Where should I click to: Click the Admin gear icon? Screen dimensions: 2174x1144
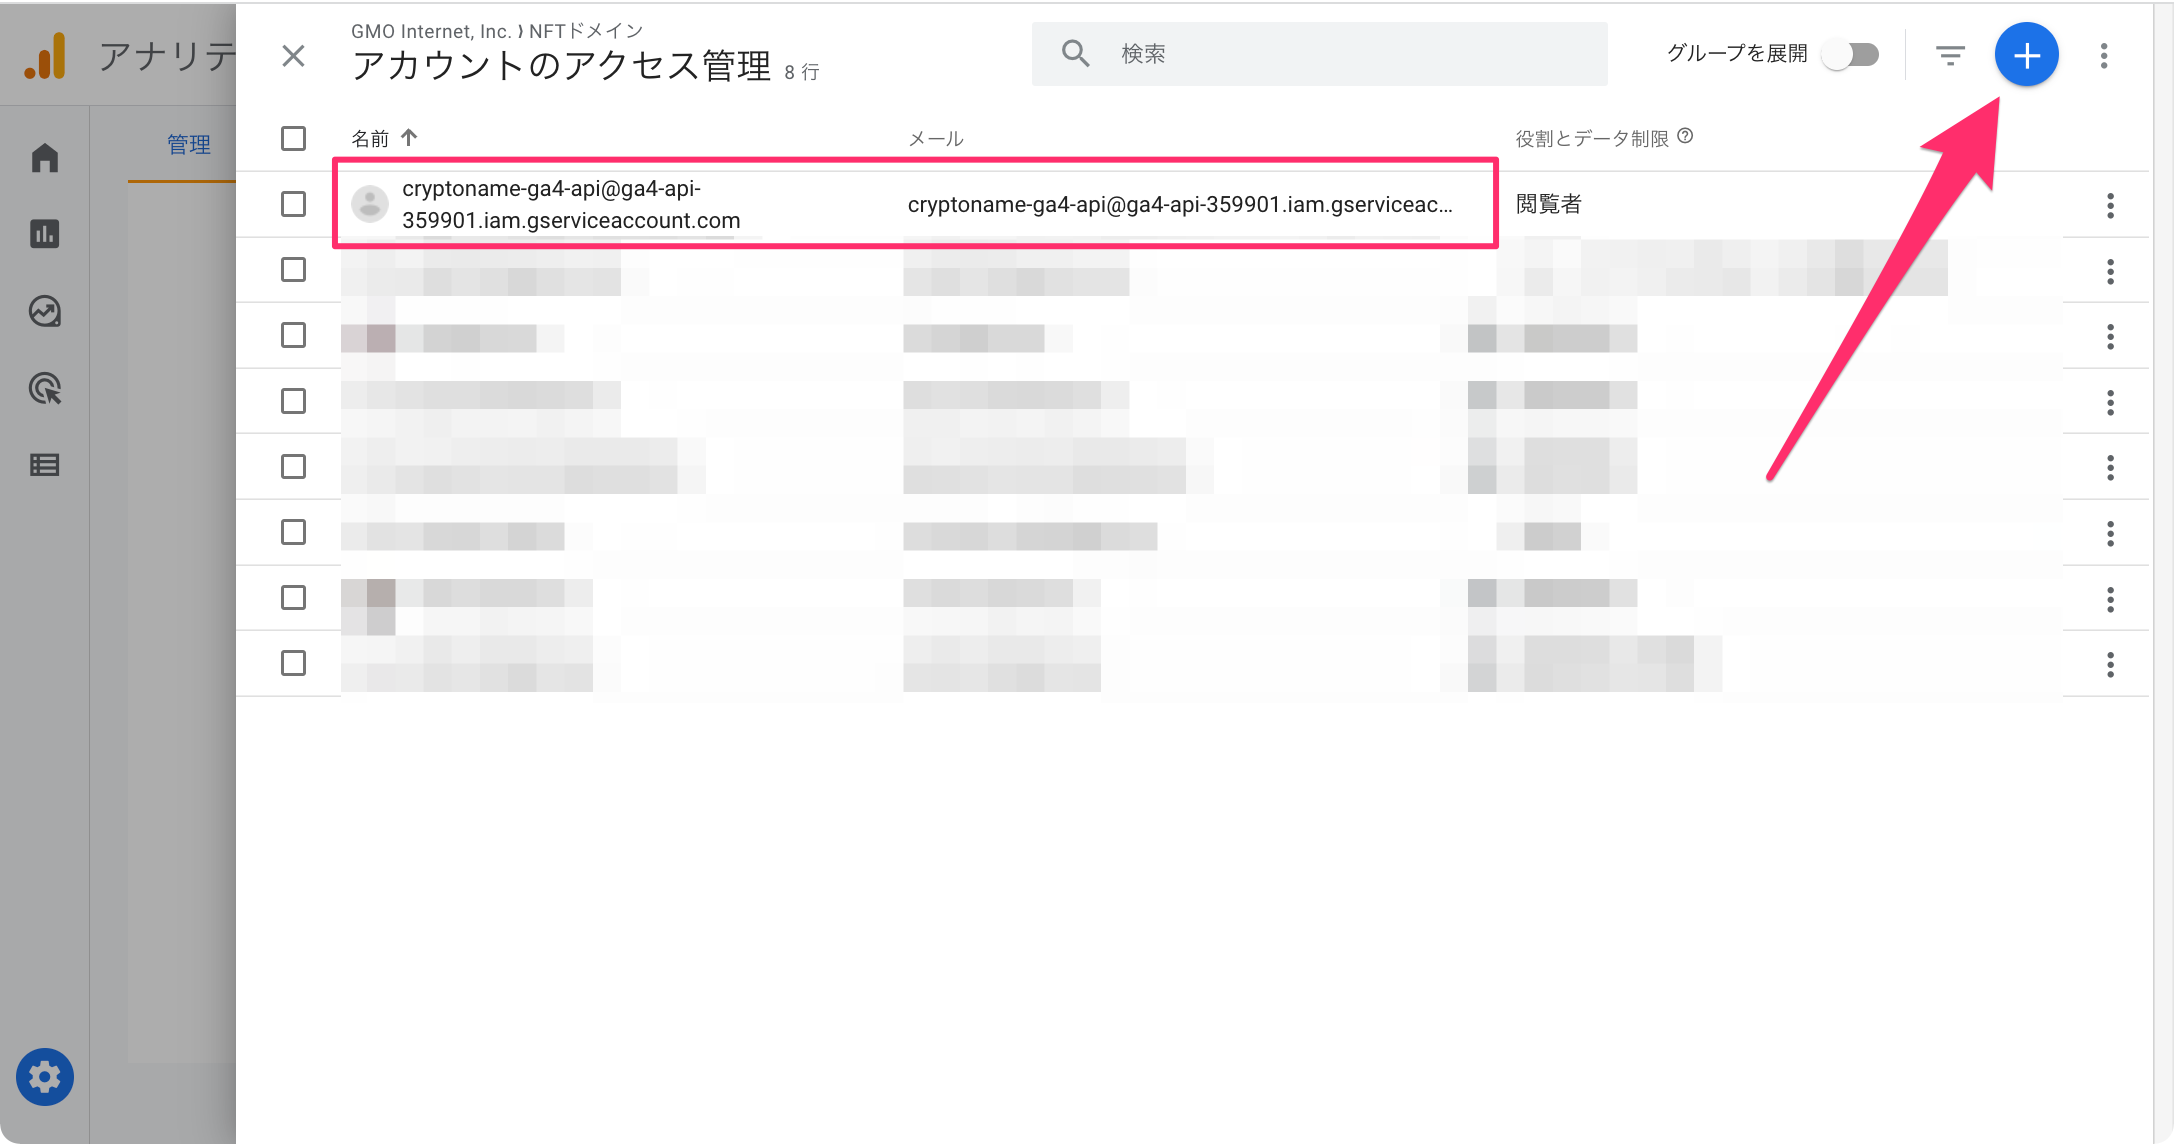click(44, 1077)
